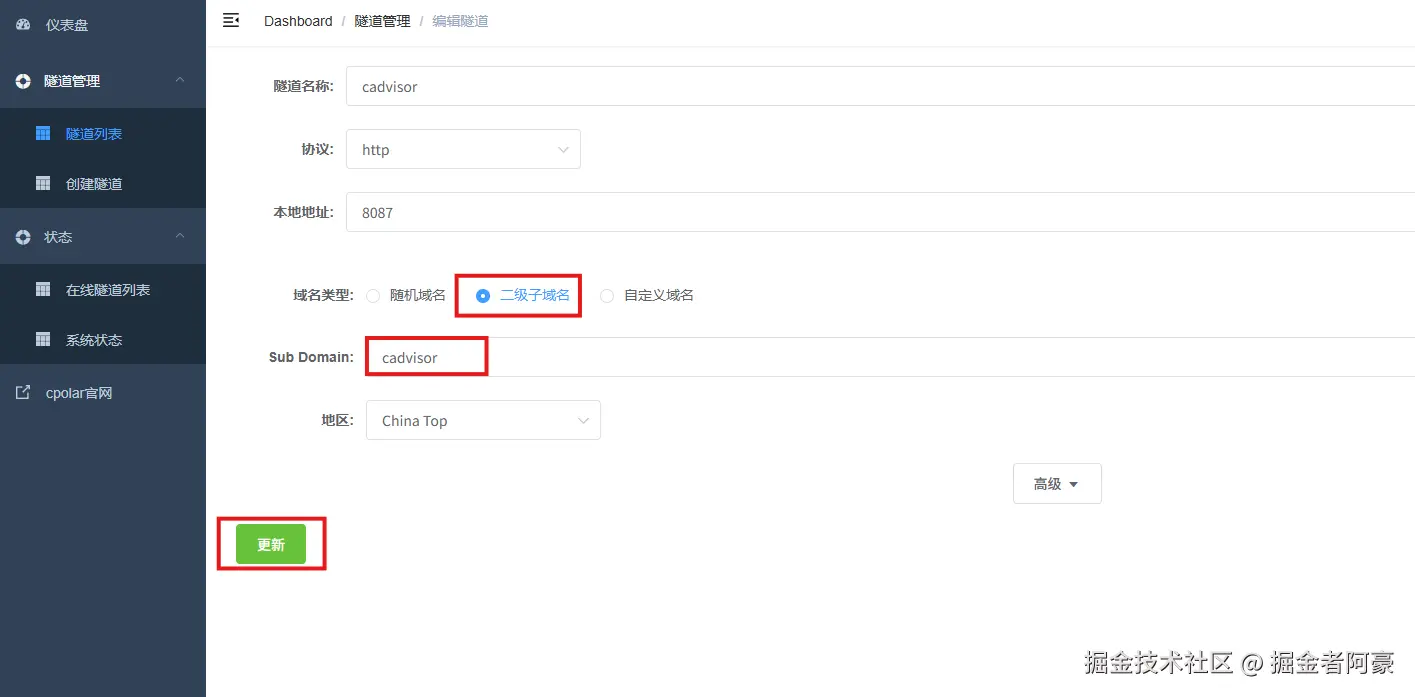The height and width of the screenshot is (697, 1415).
Task: Click the external link icon beside cpolar官网
Action: click(23, 393)
